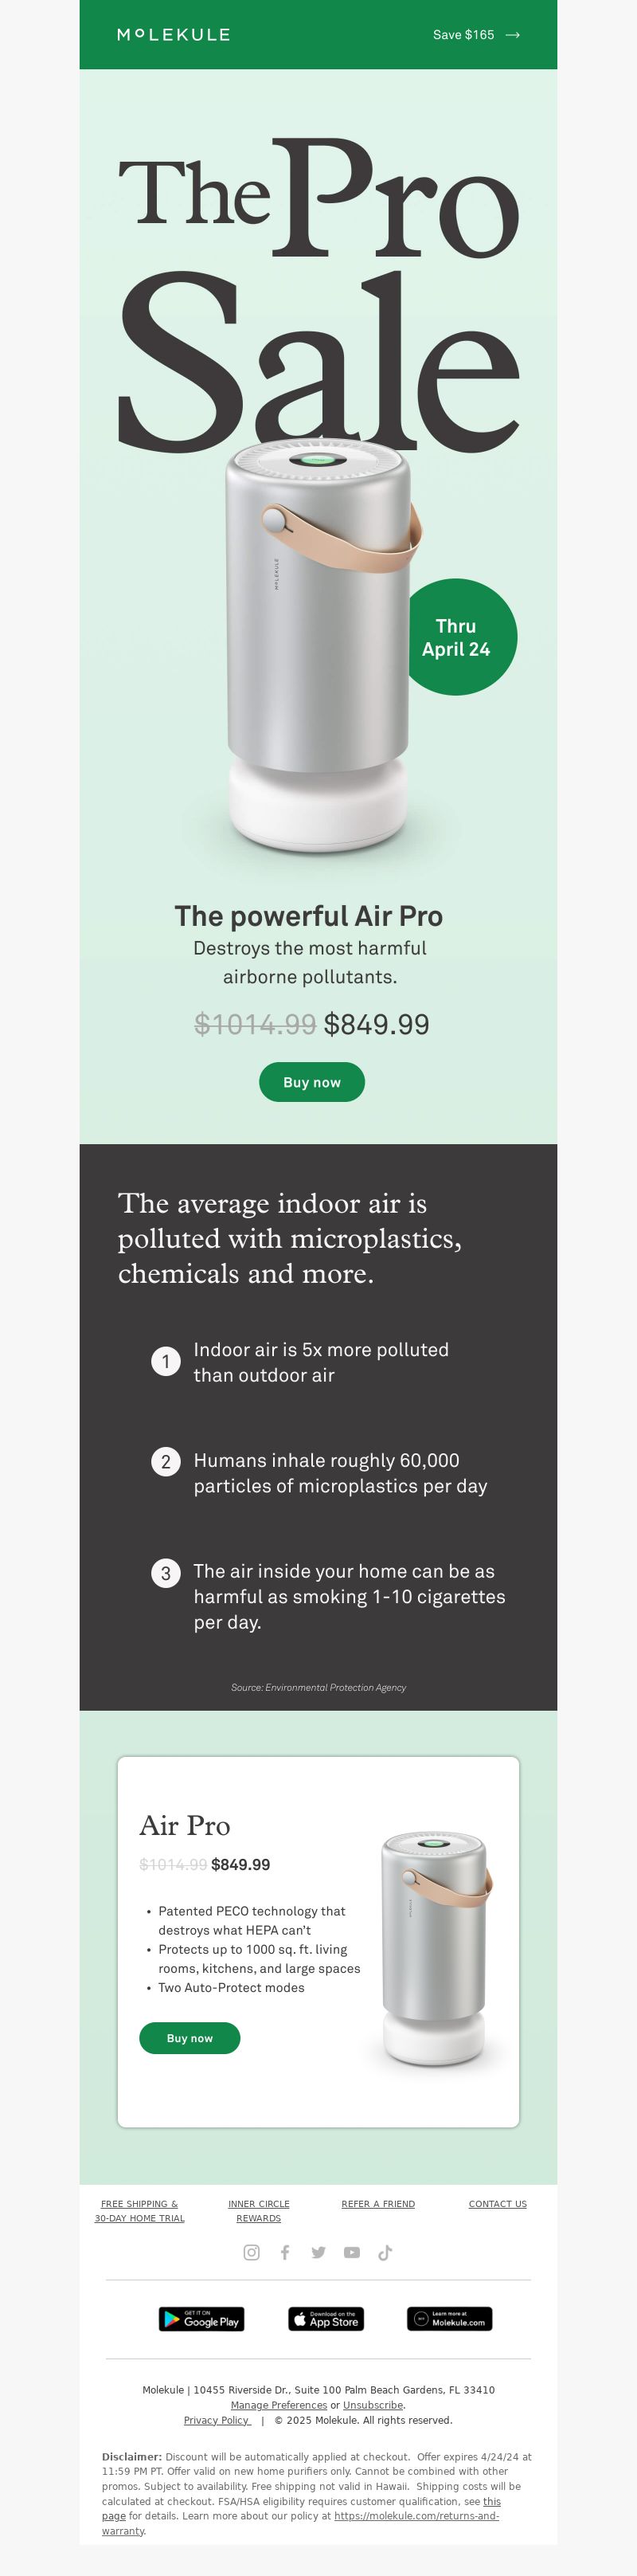Click the Save $165 arrow link
Screen dimensions: 637x2576
476,35
